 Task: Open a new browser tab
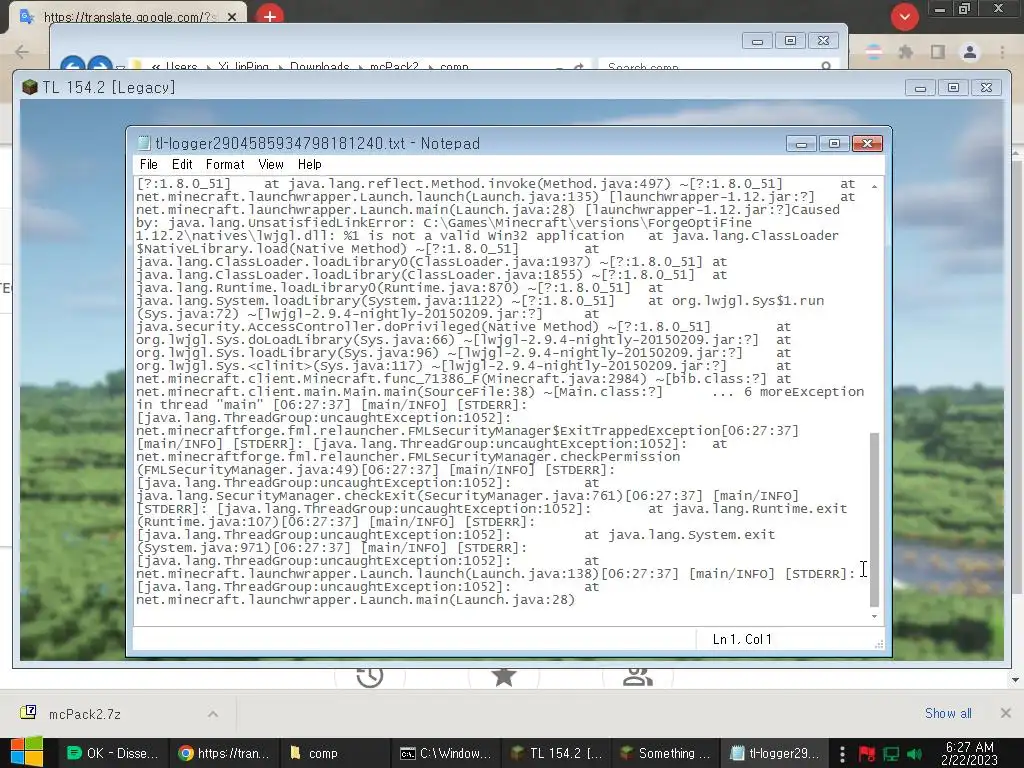coord(270,16)
